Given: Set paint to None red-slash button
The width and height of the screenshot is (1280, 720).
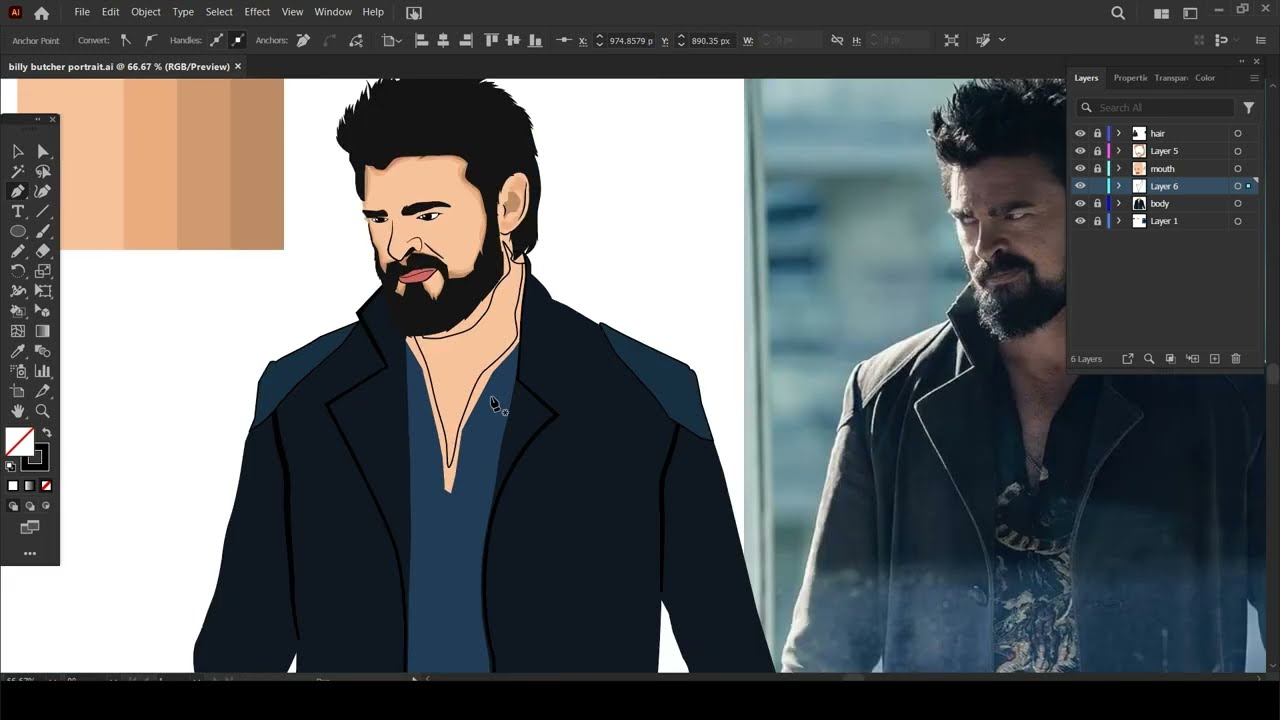Looking at the screenshot, I should (x=46, y=486).
